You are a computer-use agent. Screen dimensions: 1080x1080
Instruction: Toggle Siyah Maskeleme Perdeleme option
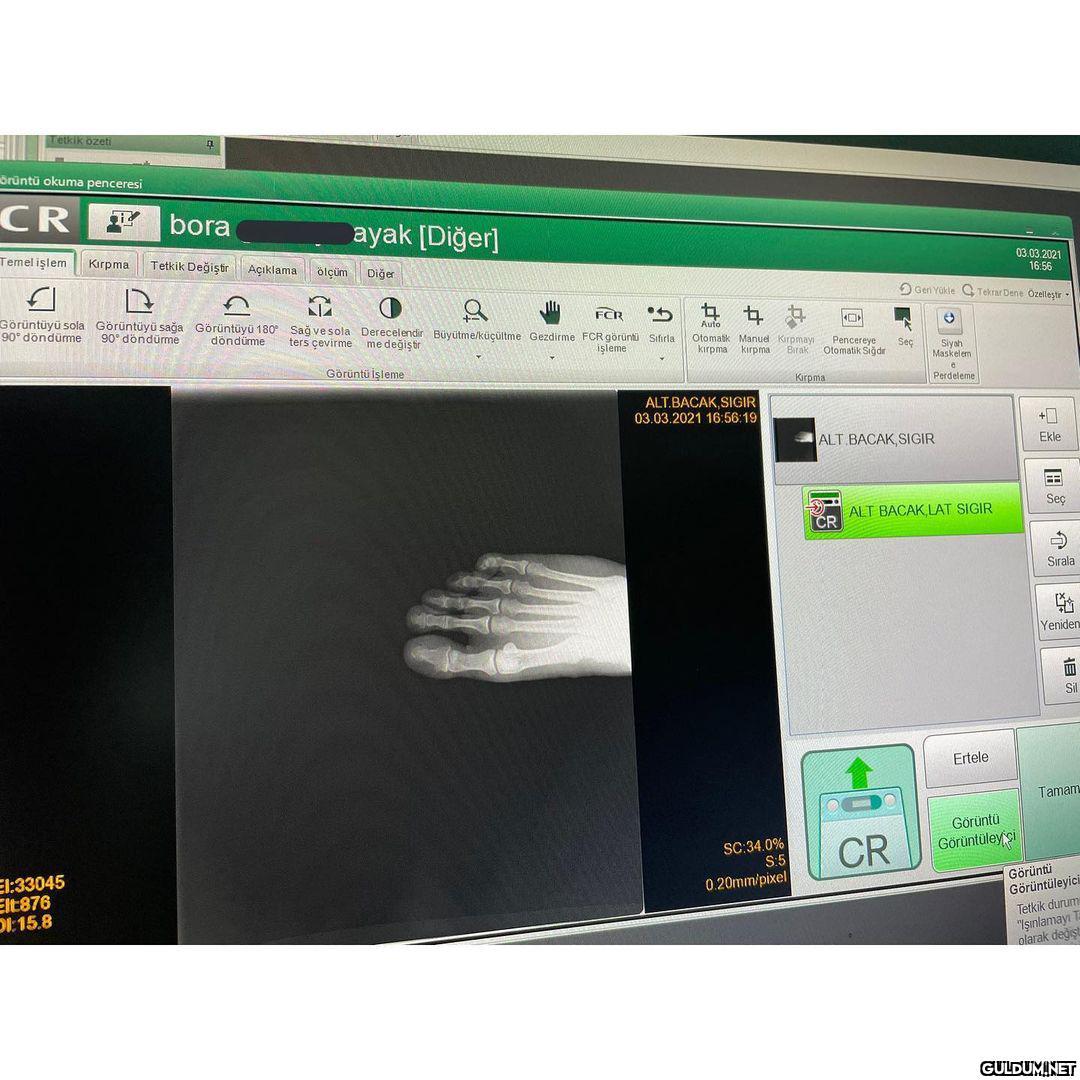(x=950, y=321)
